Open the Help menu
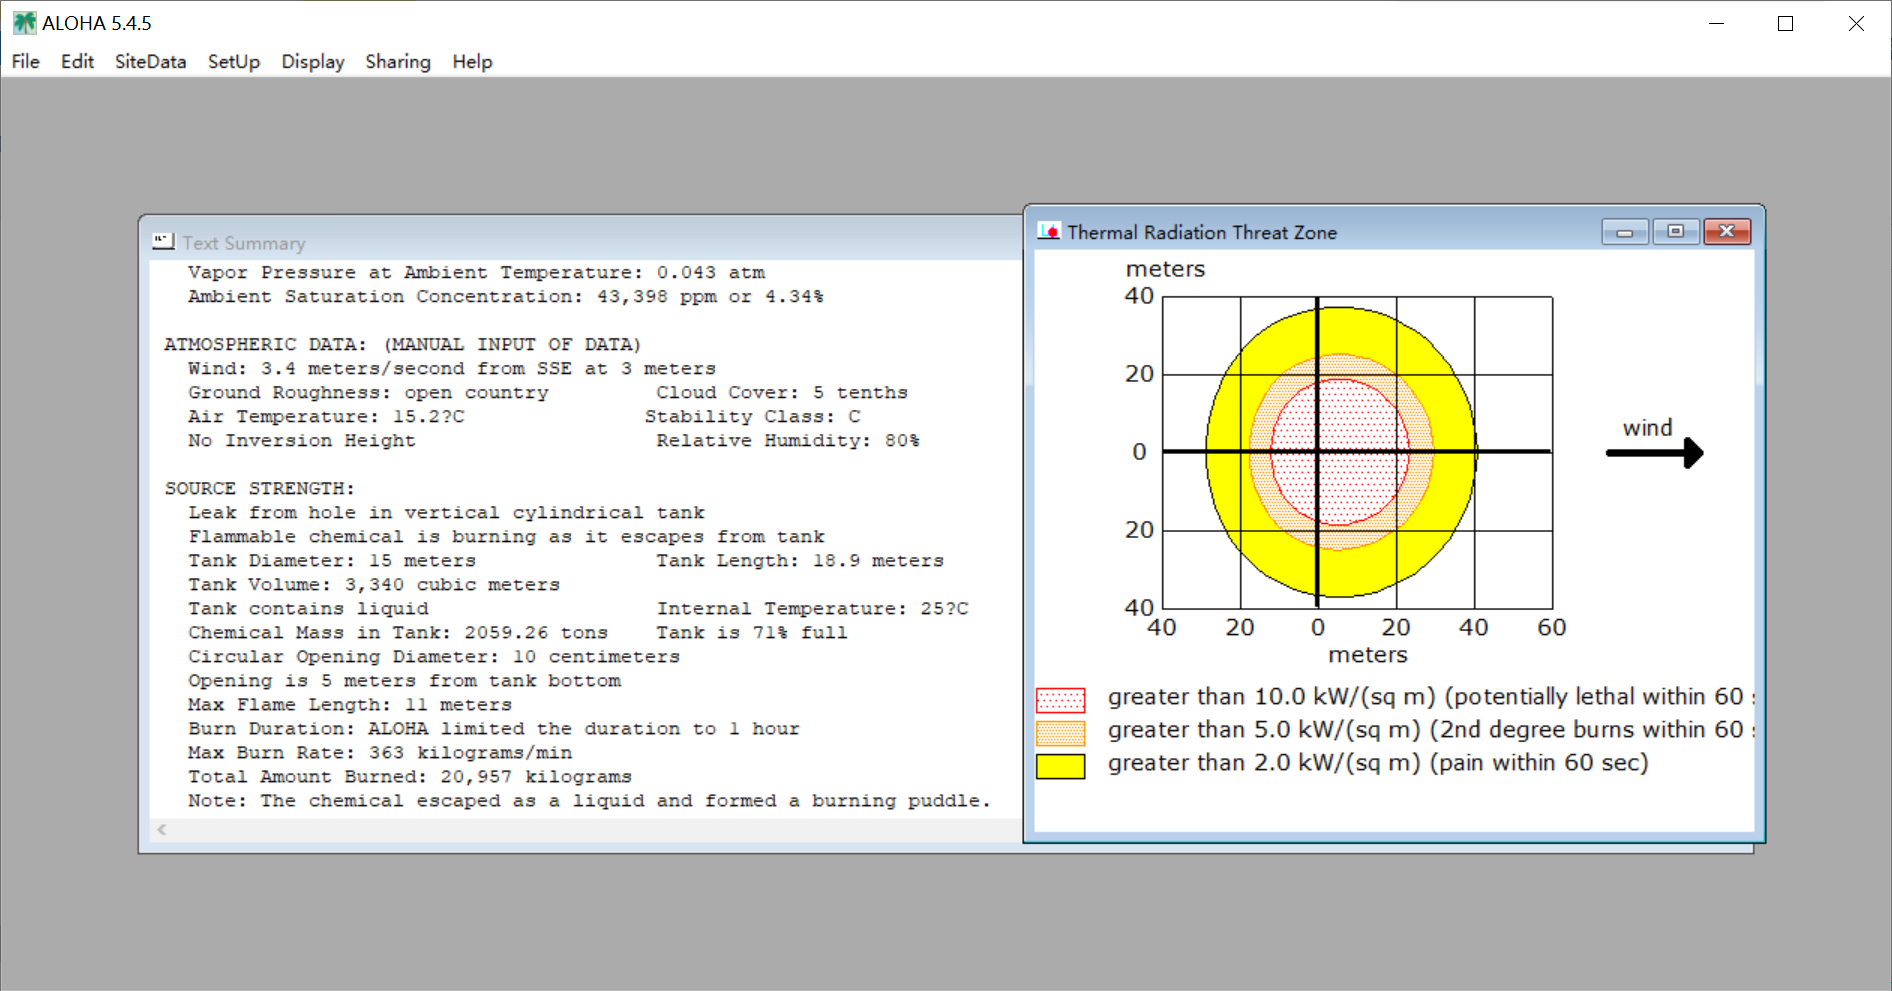 point(472,62)
